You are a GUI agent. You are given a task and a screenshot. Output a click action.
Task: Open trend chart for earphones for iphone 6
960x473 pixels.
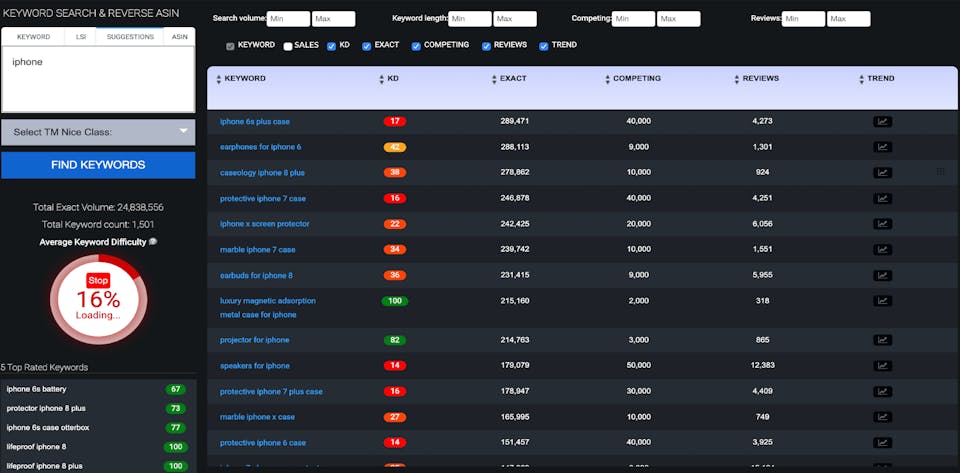[x=882, y=147]
